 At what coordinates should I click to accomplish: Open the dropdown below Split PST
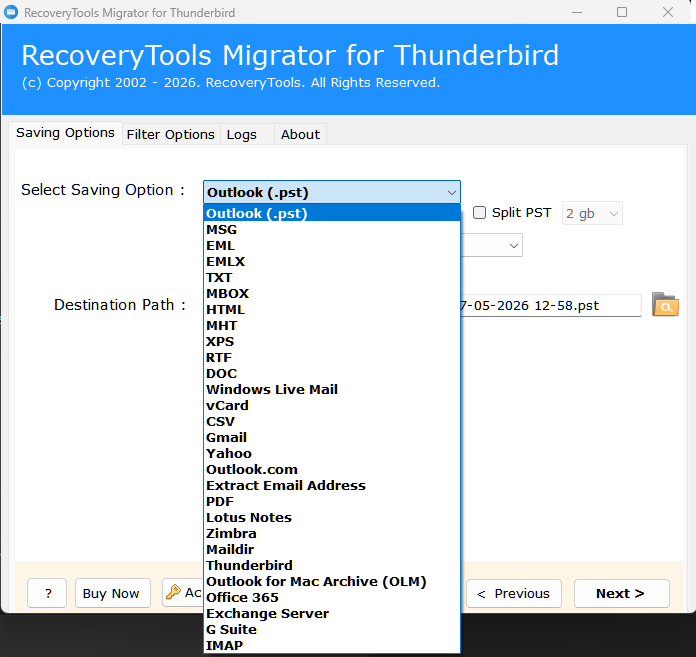[492, 245]
